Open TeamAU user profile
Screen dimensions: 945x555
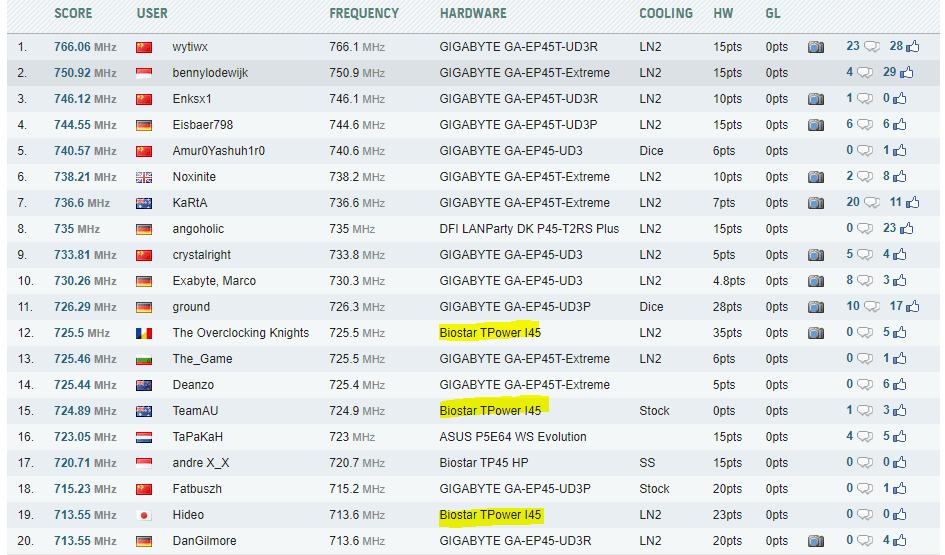pos(195,410)
